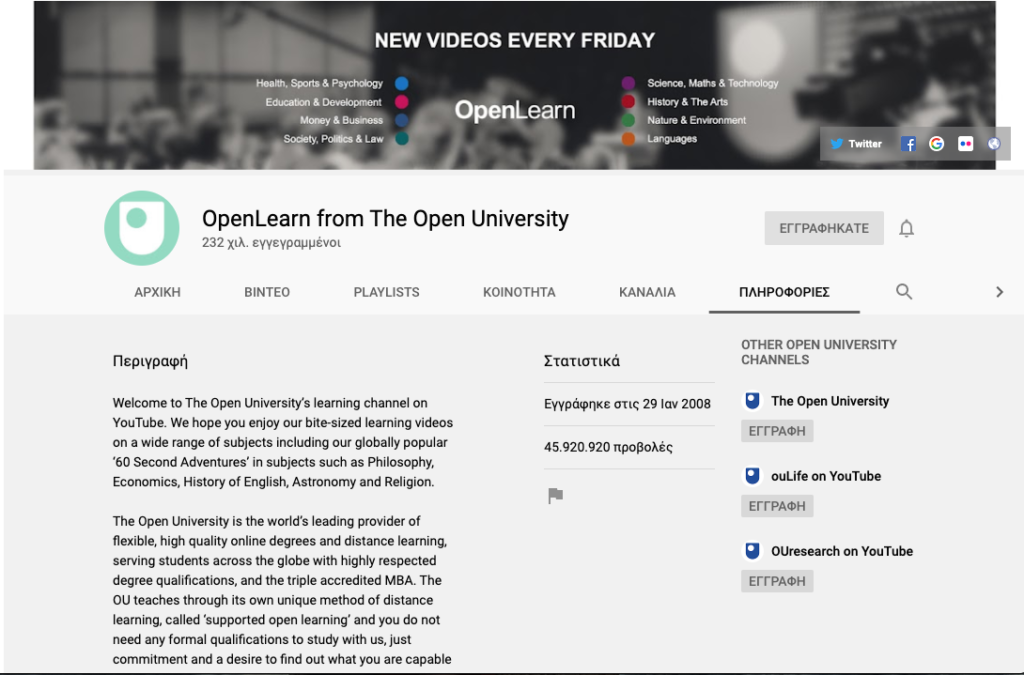Click the OpenLearn channel avatar
Screen dimensions: 1024x675
[x=142, y=228]
